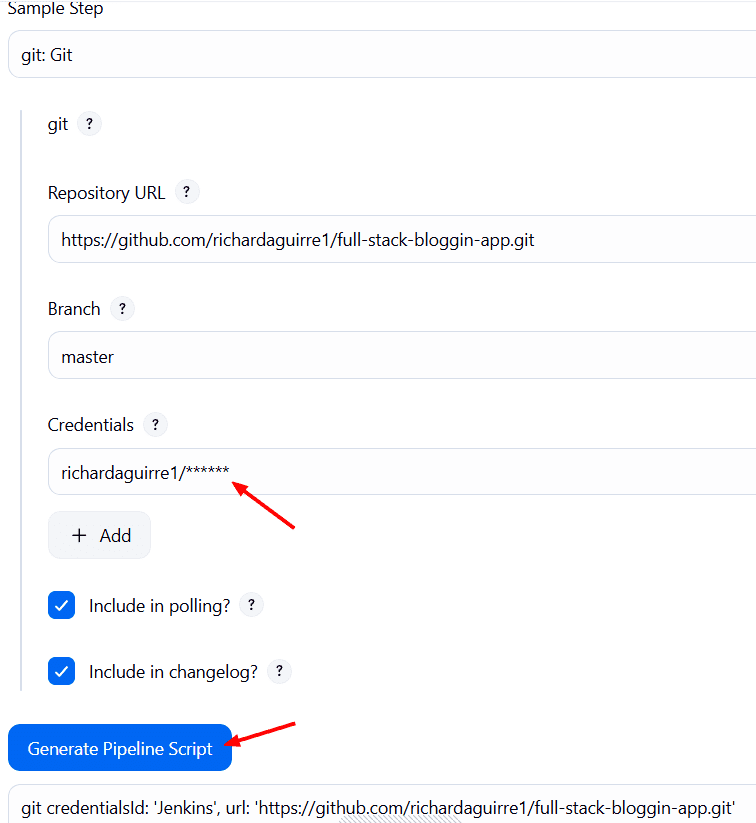
Task: Show help for Repository URL
Action: click(x=186, y=192)
